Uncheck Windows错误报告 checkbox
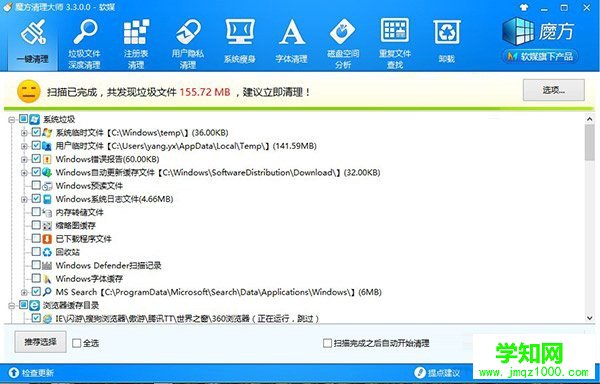 pos(36,159)
